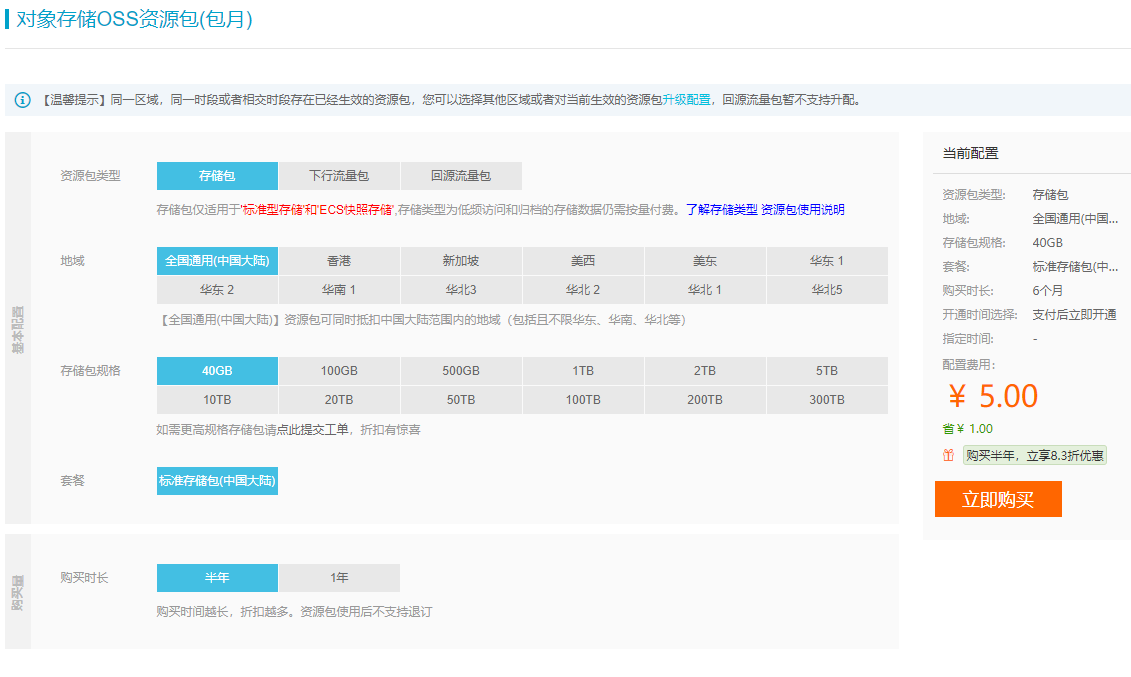Click the red gift icon near discount
This screenshot has height=677, width=1131.
click(948, 456)
